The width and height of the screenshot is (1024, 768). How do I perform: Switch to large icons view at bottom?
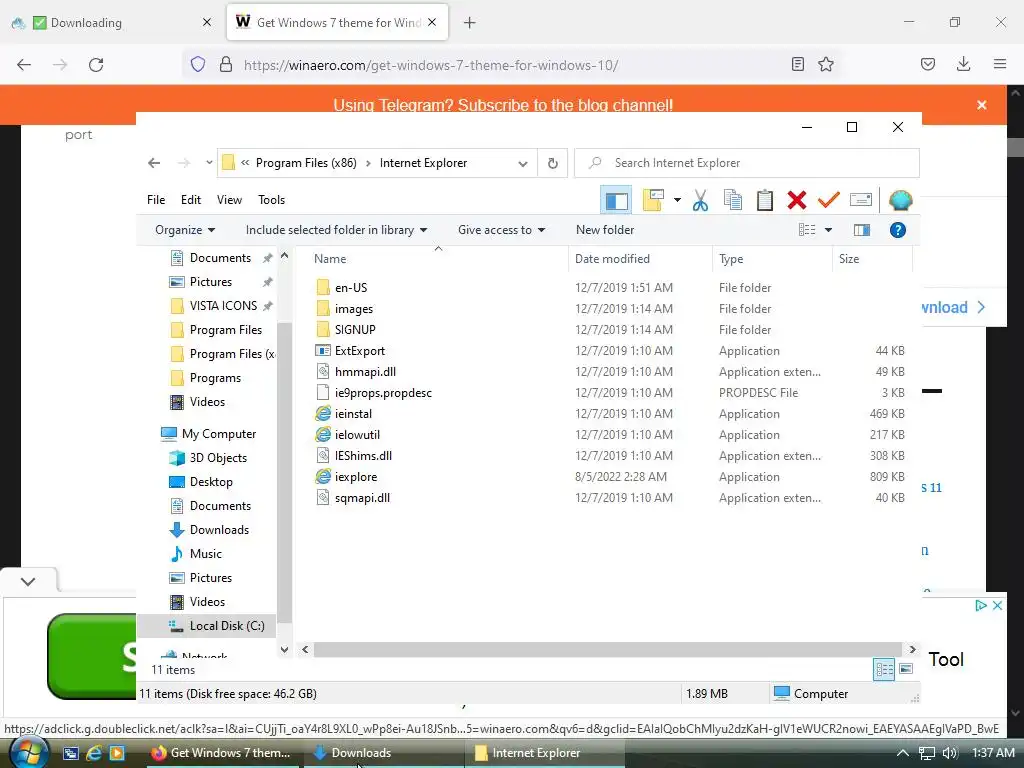pyautogui.click(x=906, y=669)
